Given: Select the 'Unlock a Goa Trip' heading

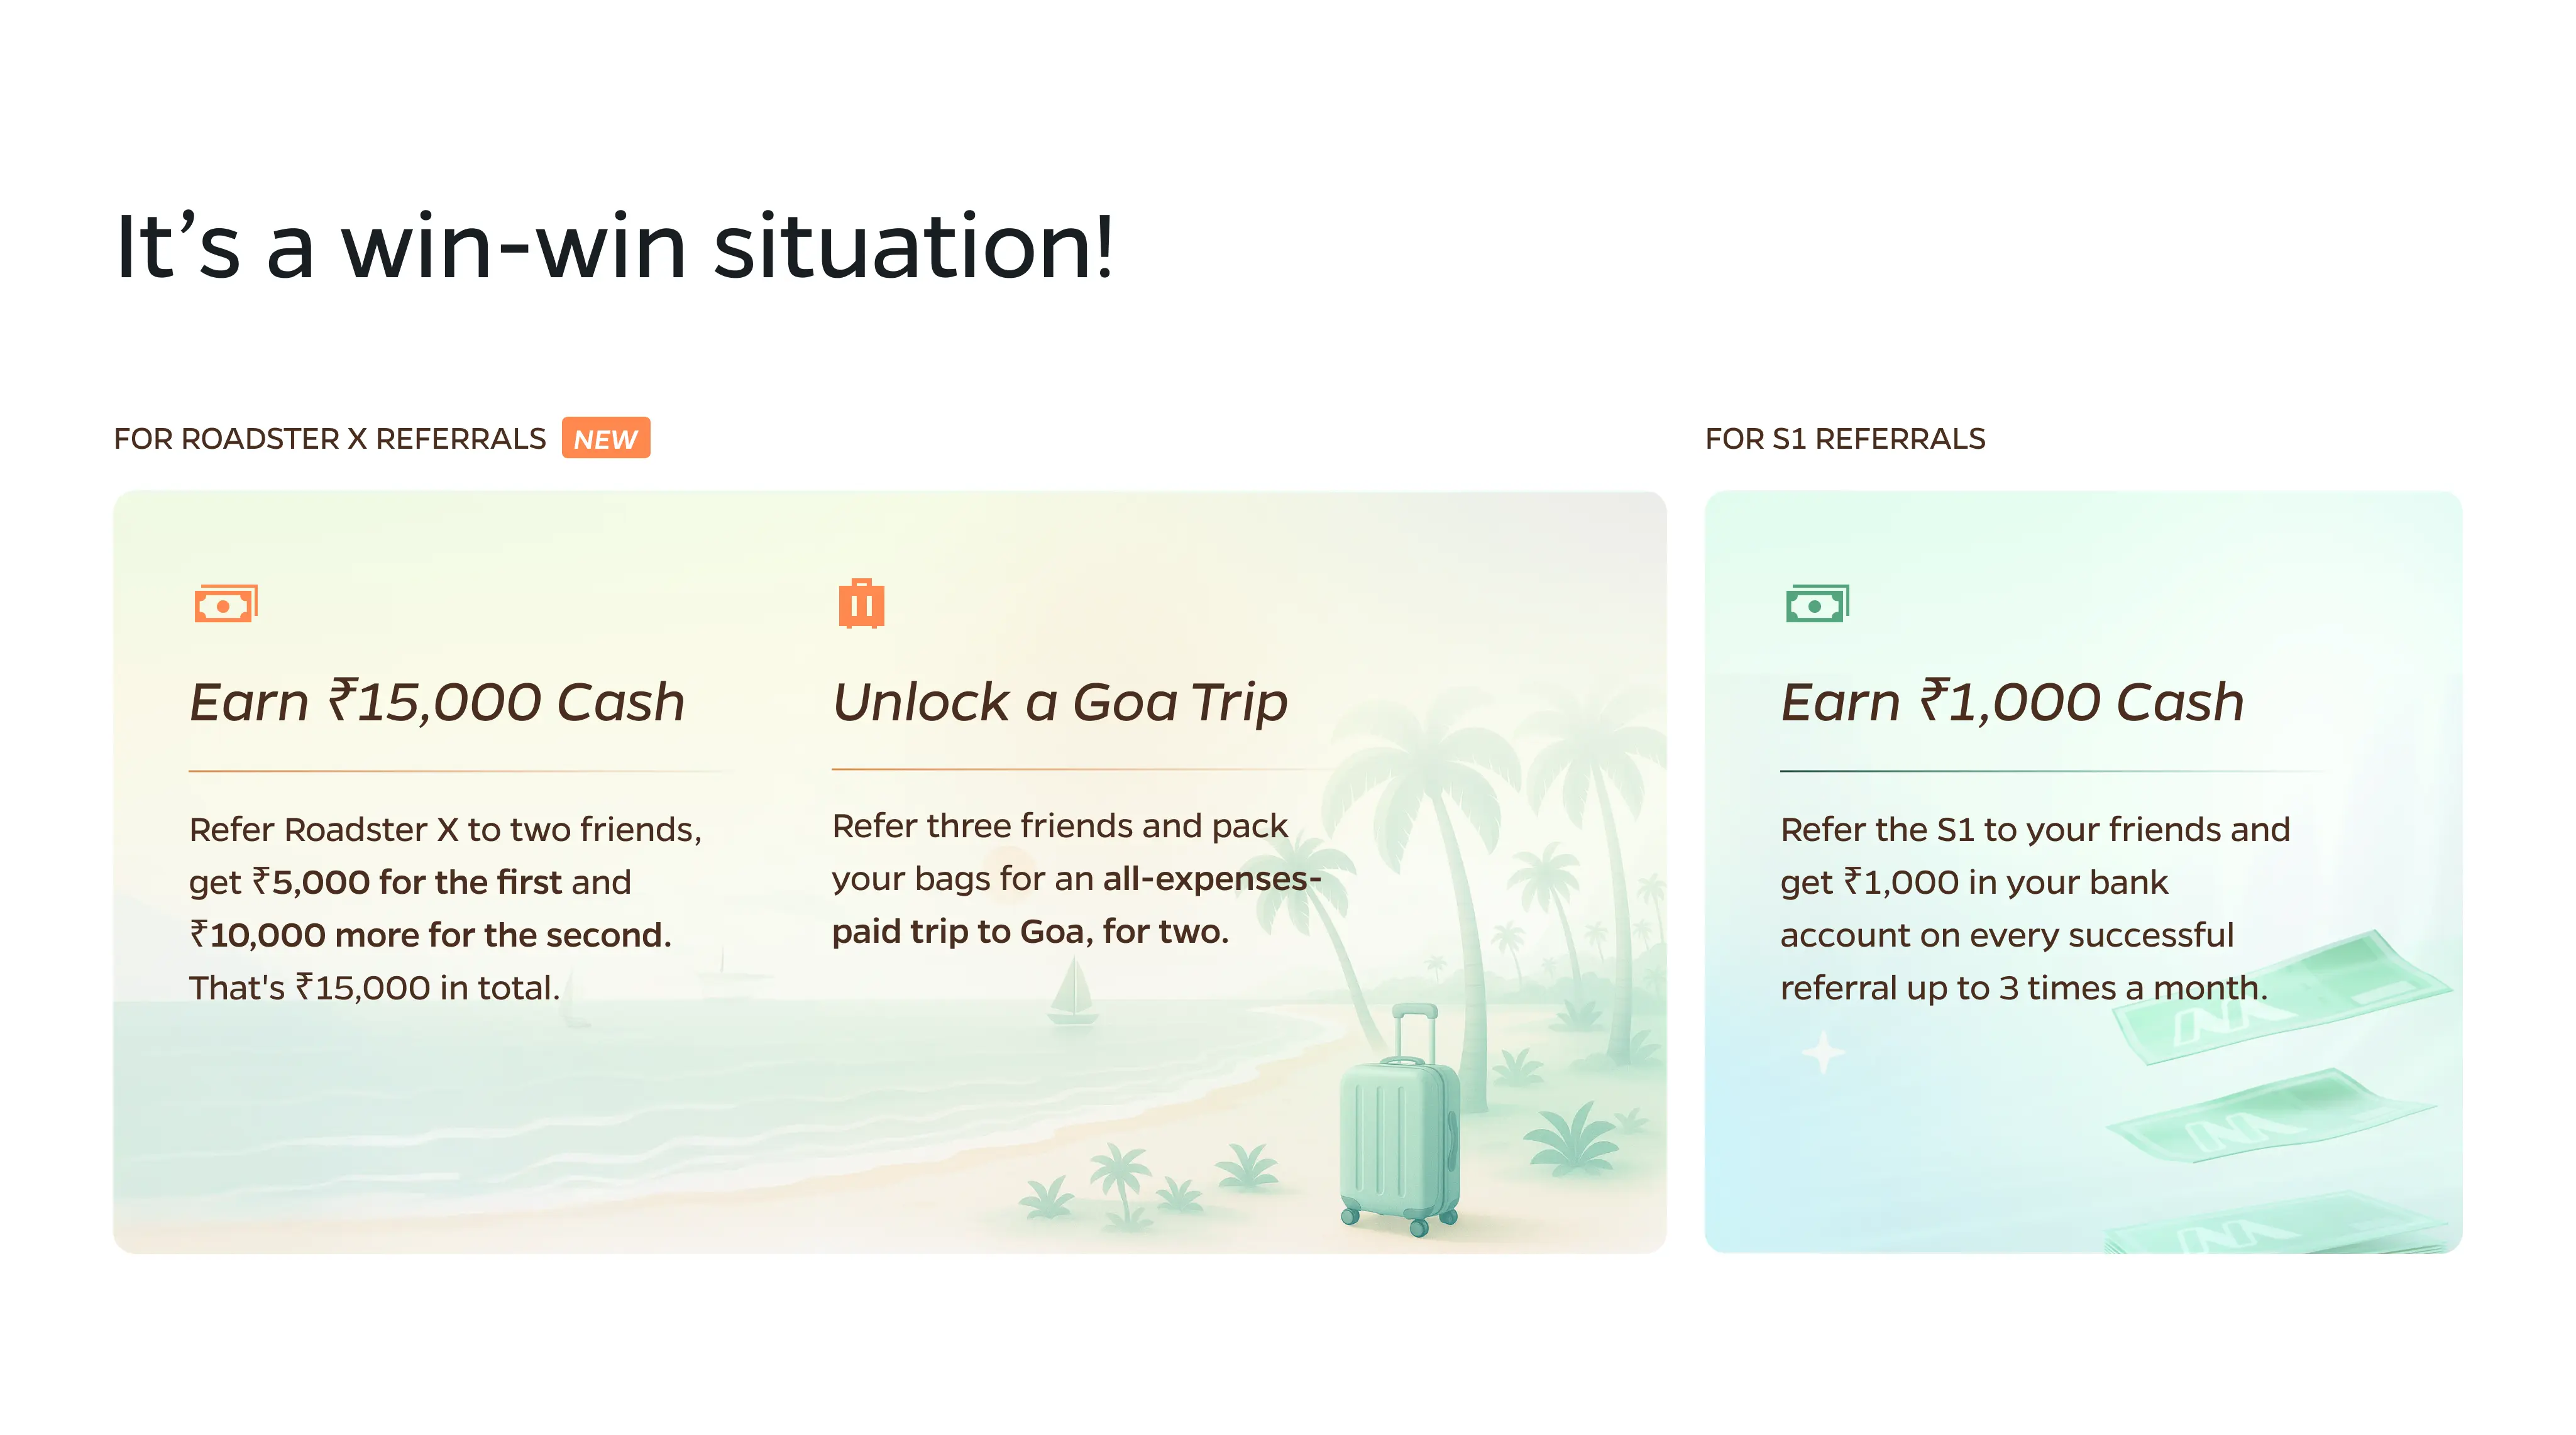Looking at the screenshot, I should pyautogui.click(x=1060, y=702).
